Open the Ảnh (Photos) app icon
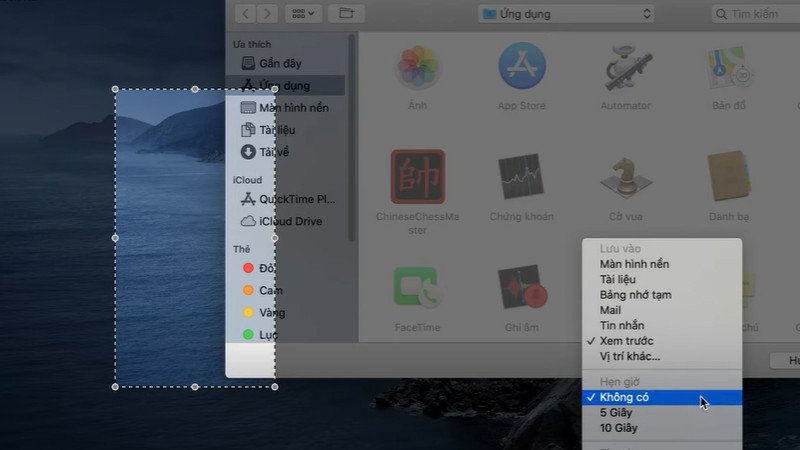This screenshot has width=800, height=450. click(418, 68)
